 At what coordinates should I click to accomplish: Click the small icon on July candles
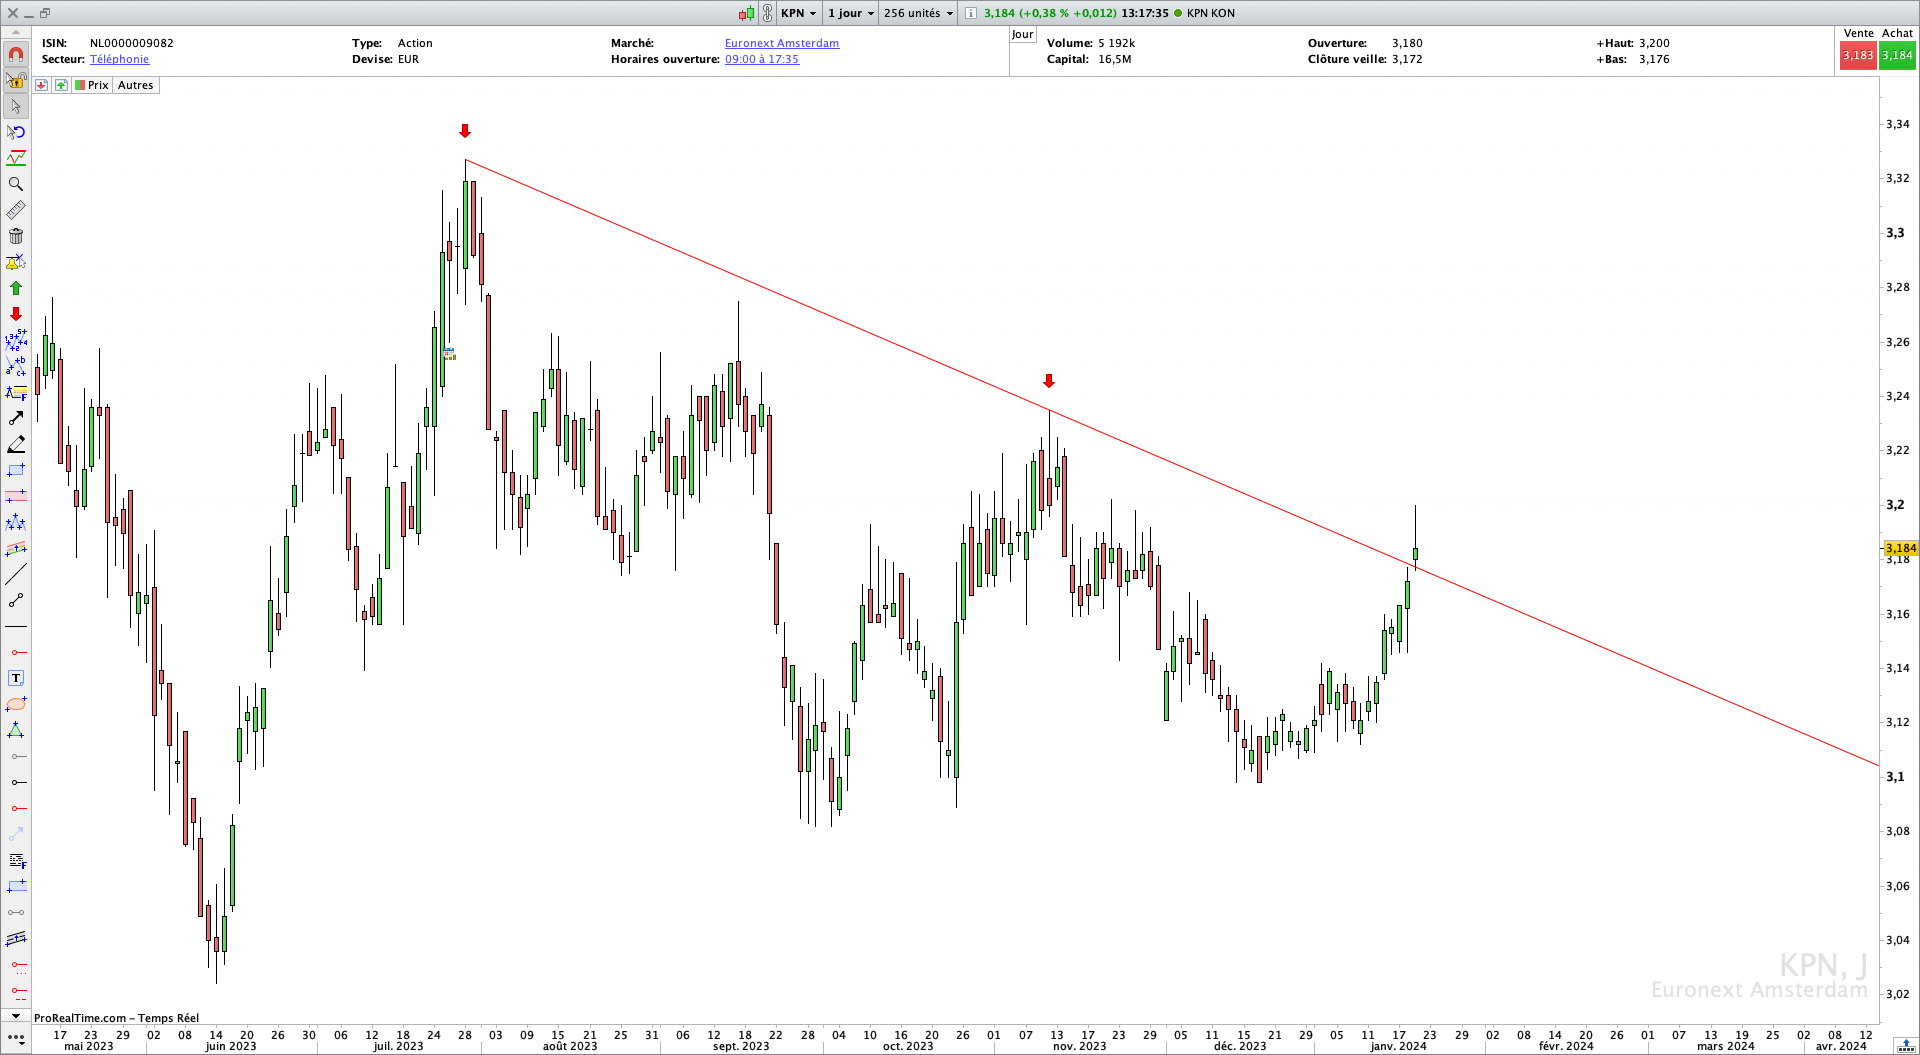(x=450, y=353)
